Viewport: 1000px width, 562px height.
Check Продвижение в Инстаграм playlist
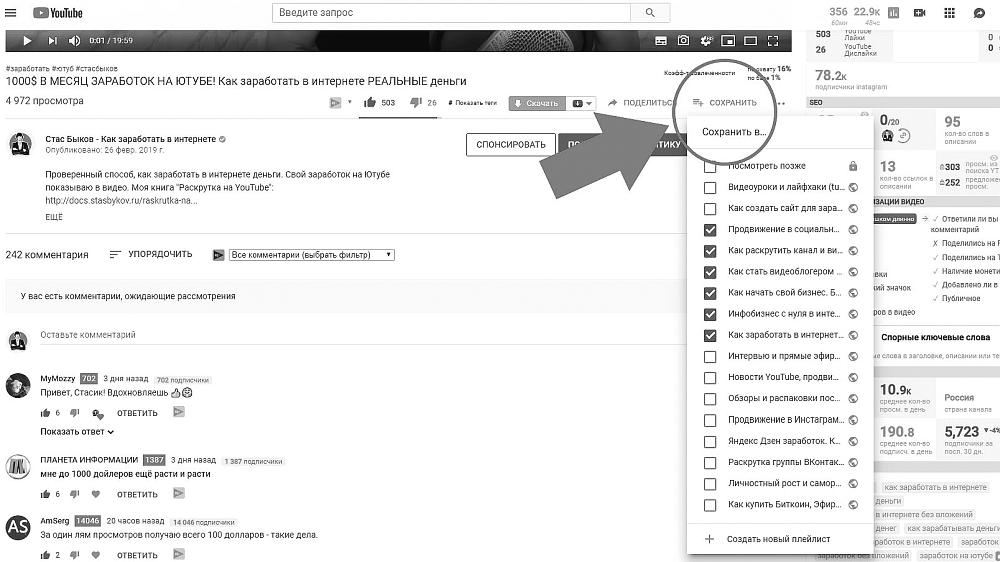(710, 420)
